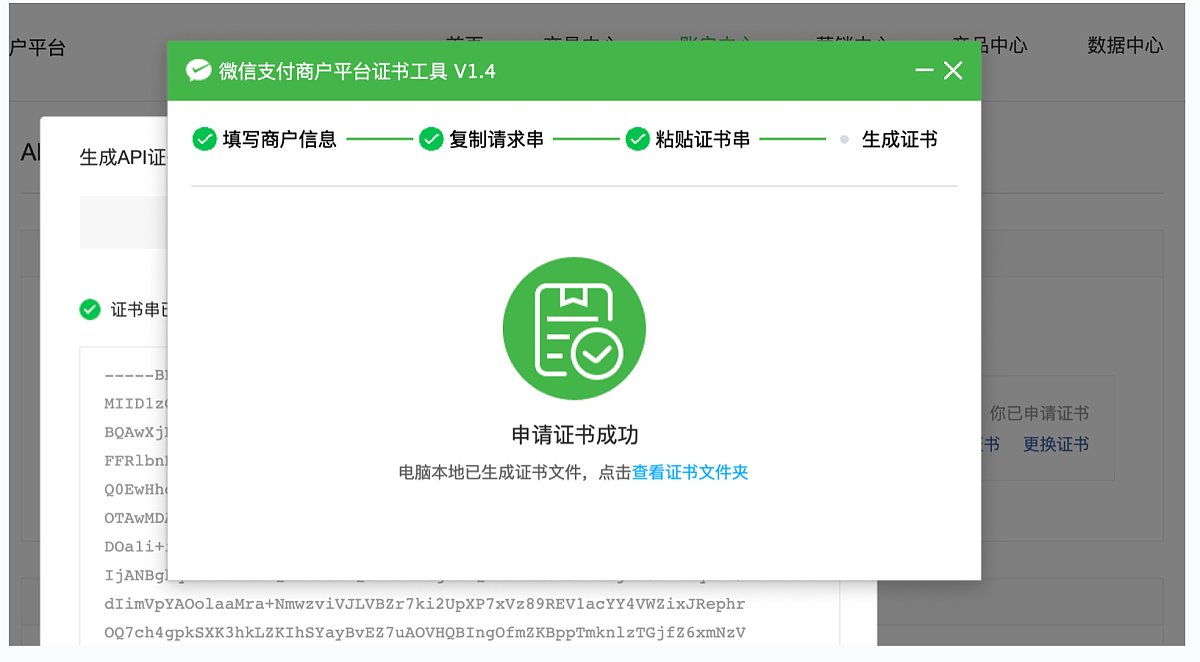Open the 查看证书文件夹 link
Screen dimensions: 1200x662
click(690, 472)
